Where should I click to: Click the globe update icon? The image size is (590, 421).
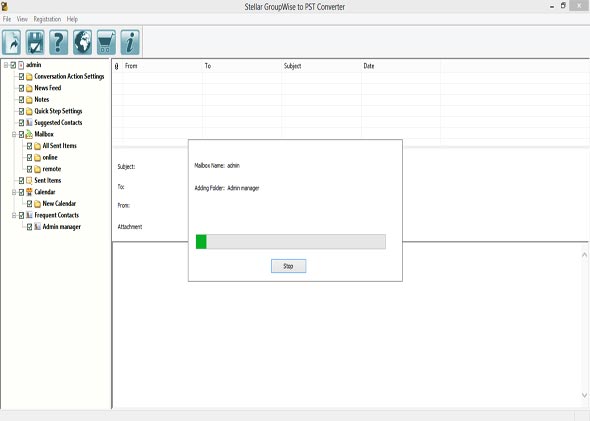click(82, 42)
